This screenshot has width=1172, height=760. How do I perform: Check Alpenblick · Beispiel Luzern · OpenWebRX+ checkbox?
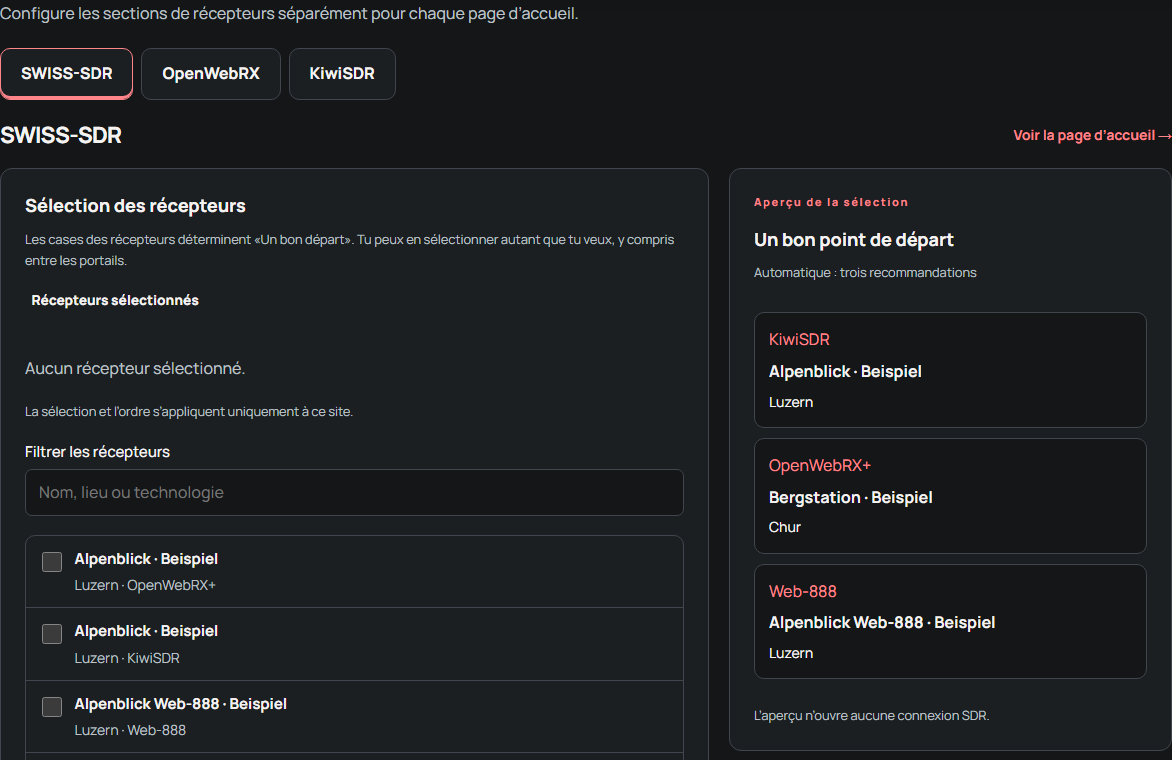point(52,562)
